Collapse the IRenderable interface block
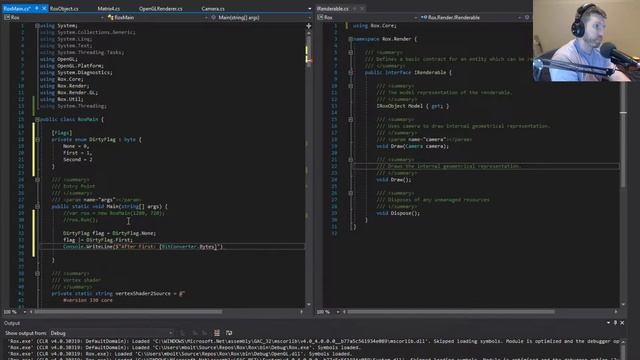The image size is (640, 360). tap(350, 73)
